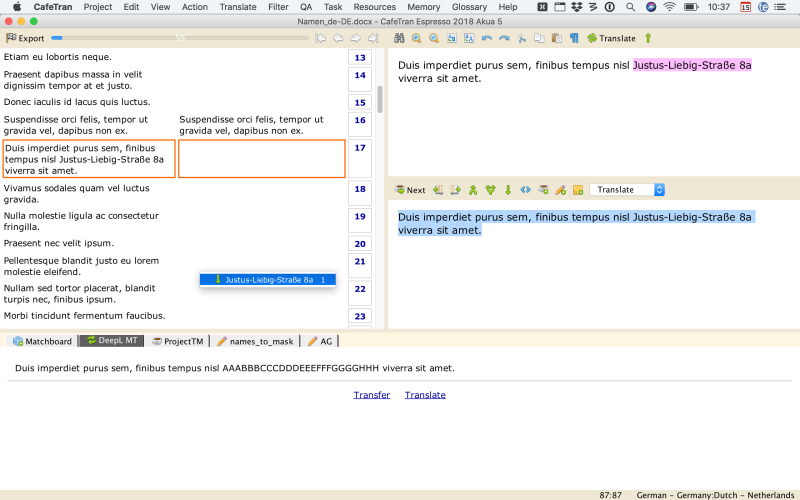Click the green split segment icon

click(x=490, y=190)
